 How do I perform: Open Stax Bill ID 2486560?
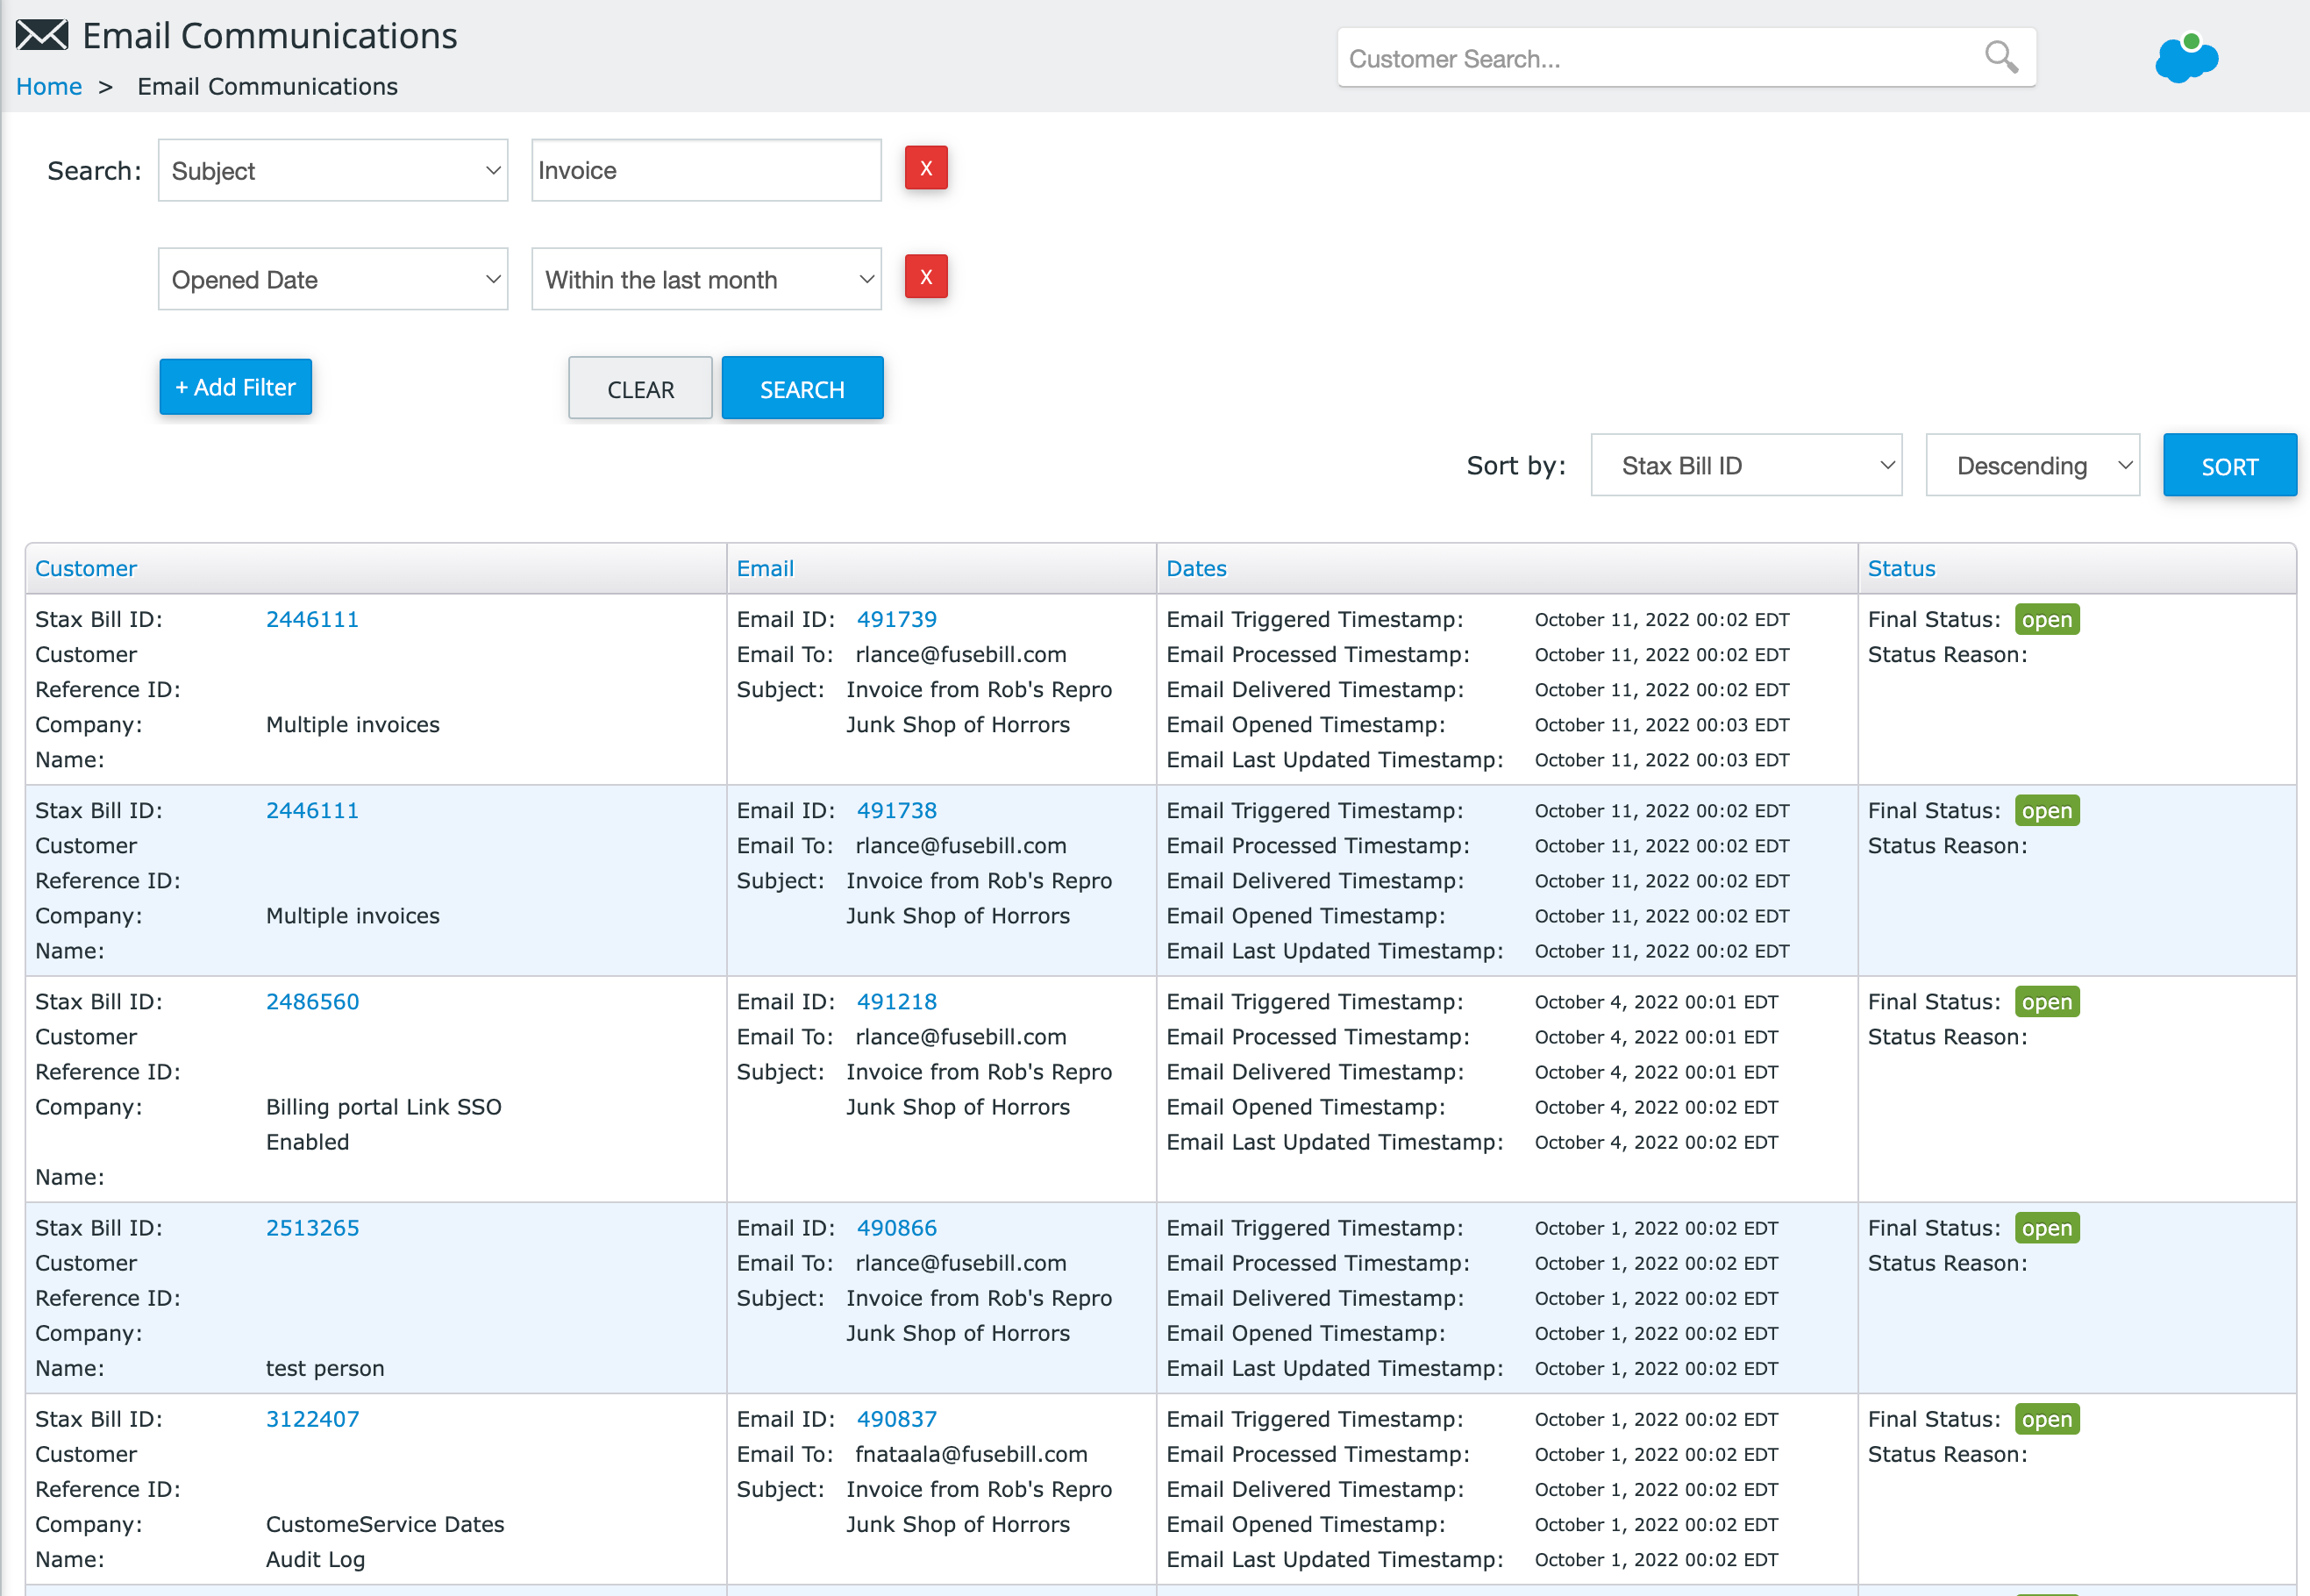(x=312, y=1002)
